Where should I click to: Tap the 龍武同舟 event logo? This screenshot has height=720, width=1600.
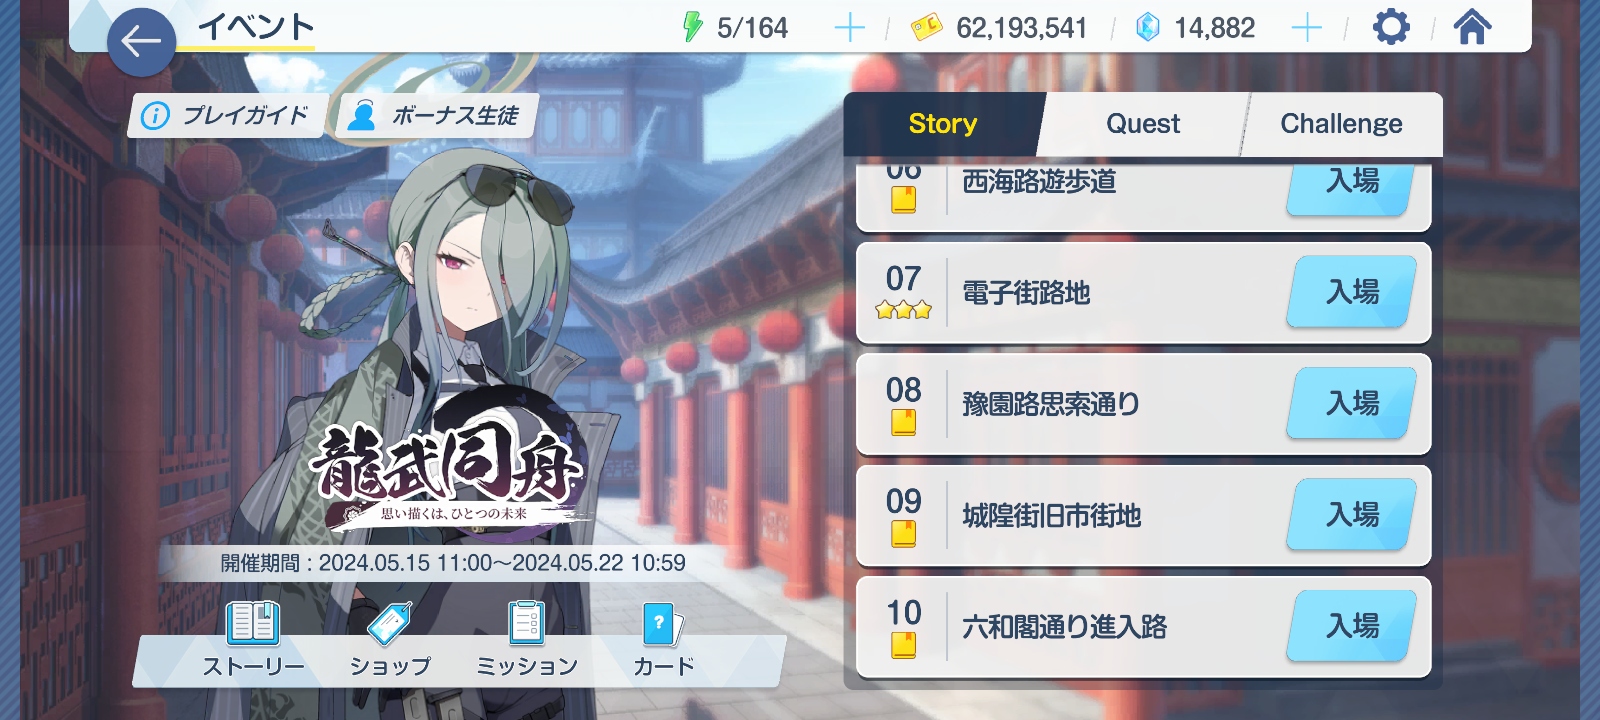448,470
